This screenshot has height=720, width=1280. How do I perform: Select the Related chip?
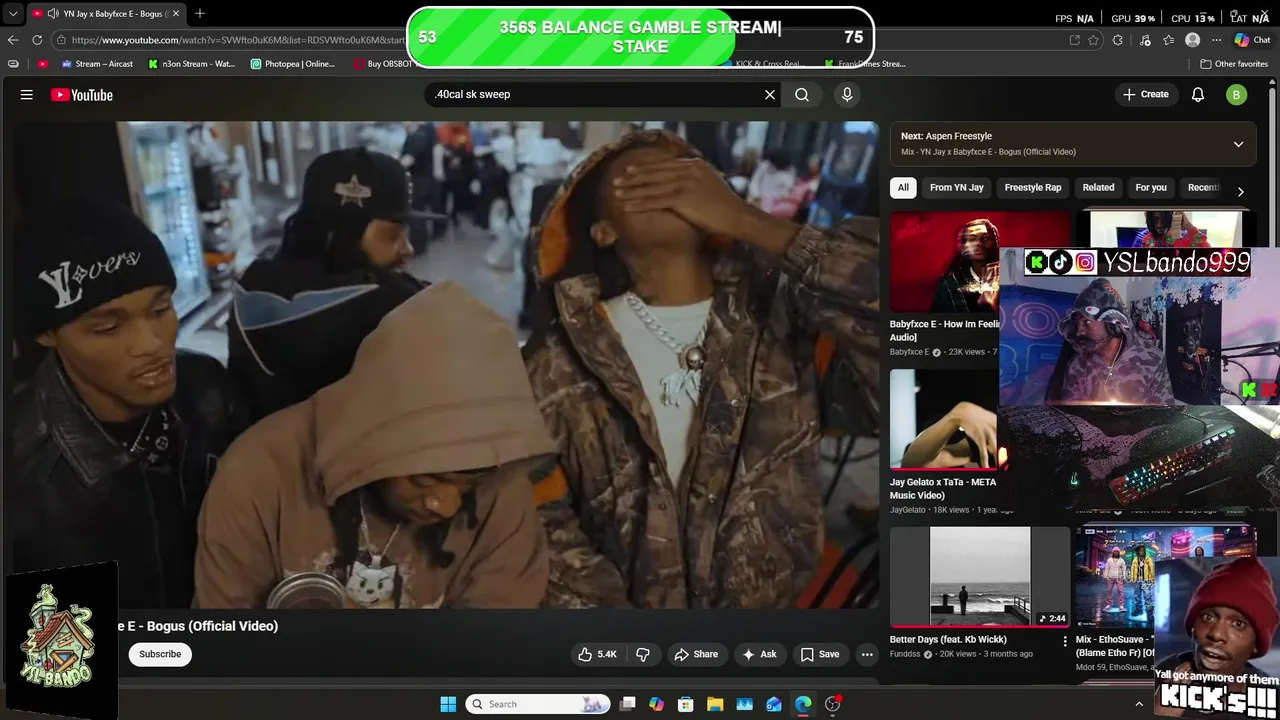click(x=1098, y=187)
